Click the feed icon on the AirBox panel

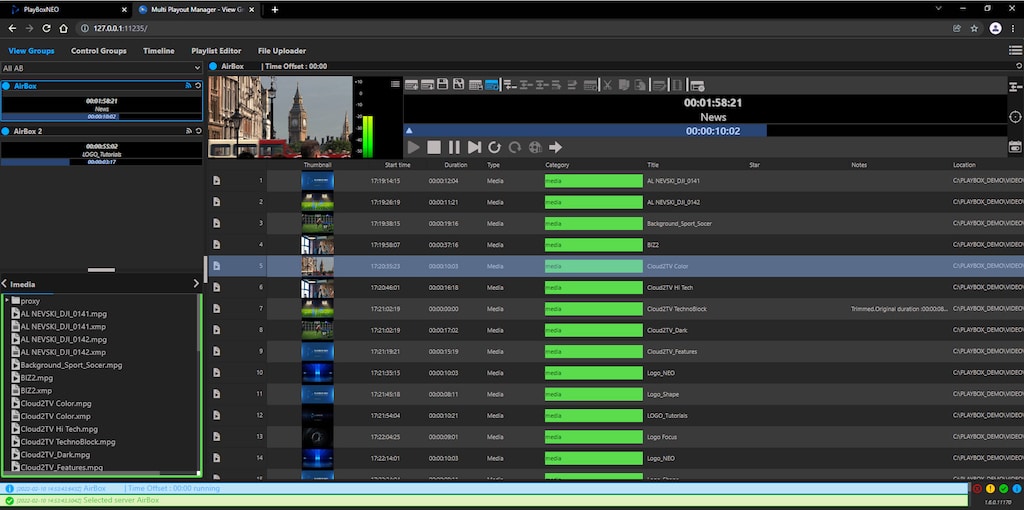187,86
